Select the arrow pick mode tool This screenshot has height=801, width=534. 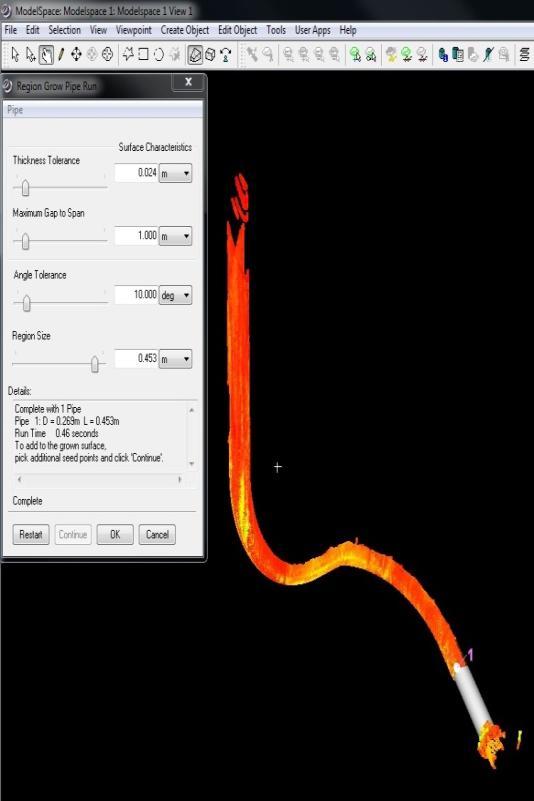pyautogui.click(x=15, y=54)
